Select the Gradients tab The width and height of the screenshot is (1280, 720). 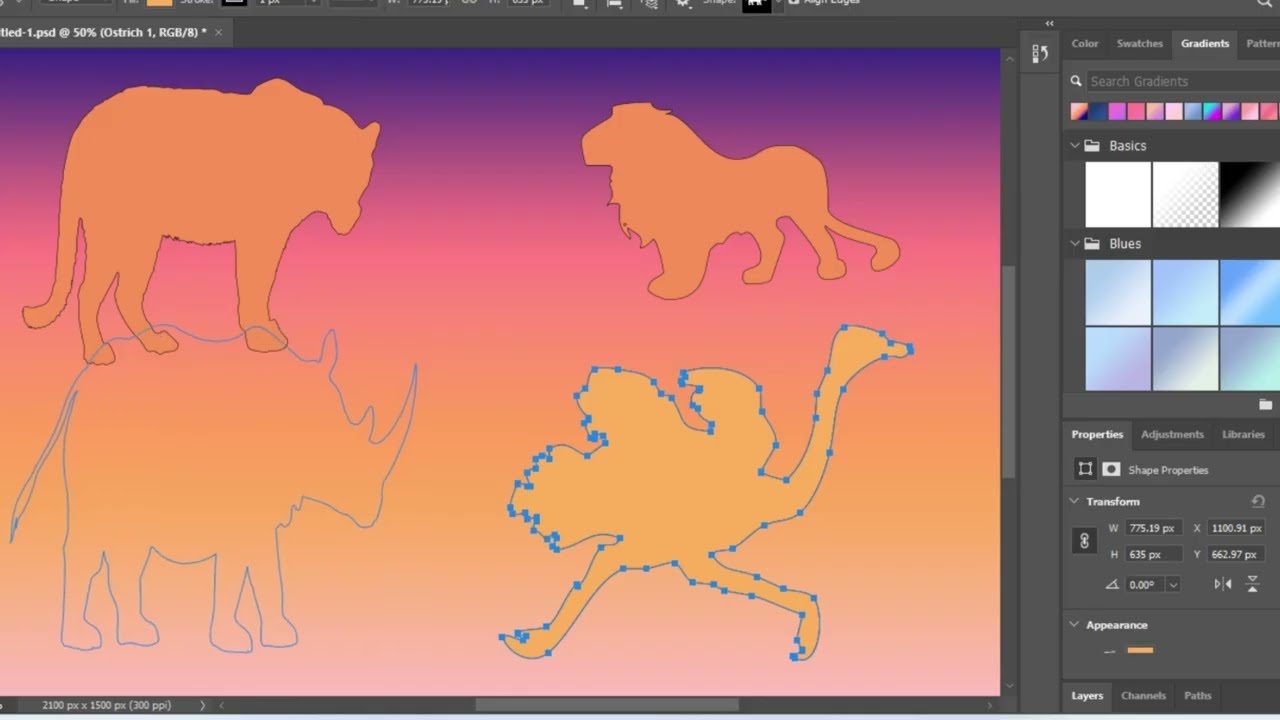(1205, 44)
